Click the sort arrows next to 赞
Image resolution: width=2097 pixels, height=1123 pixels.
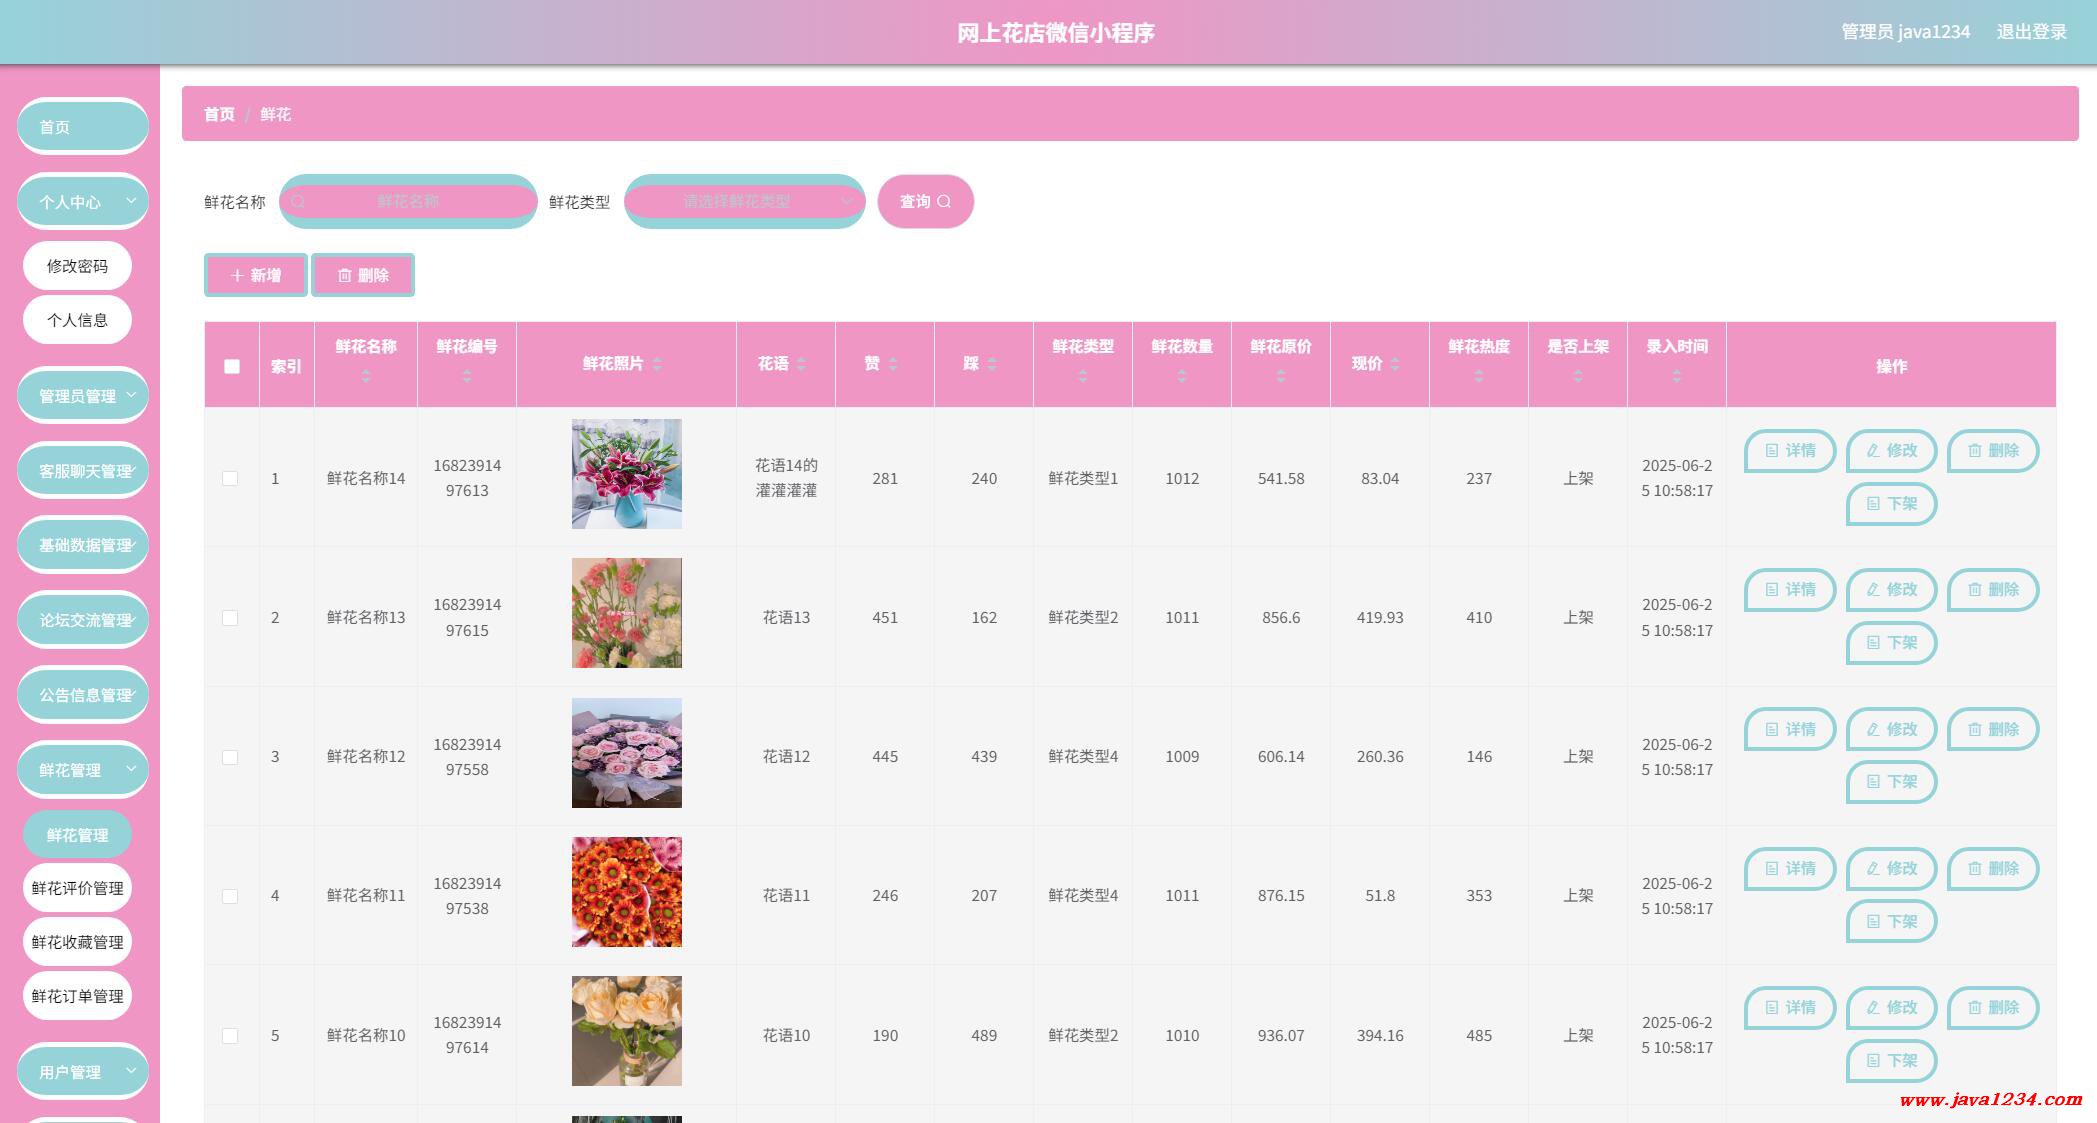893,364
